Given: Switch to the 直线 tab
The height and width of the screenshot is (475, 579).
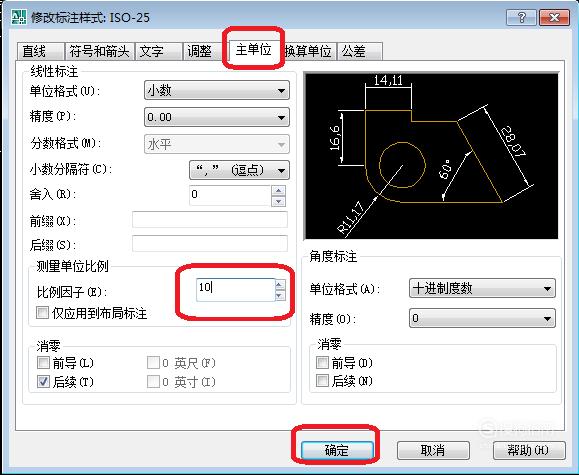Looking at the screenshot, I should point(40,51).
